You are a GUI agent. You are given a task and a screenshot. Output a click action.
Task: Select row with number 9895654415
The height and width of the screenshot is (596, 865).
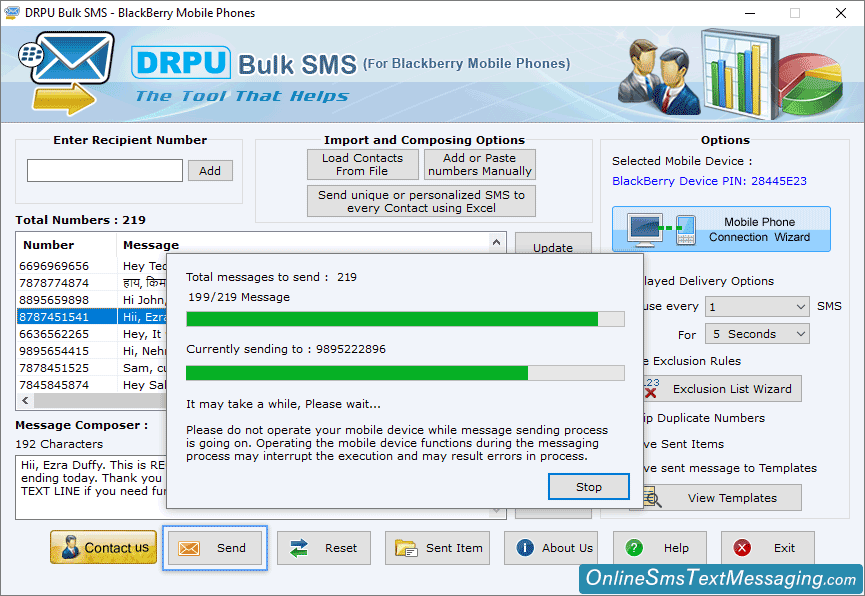pyautogui.click(x=92, y=351)
